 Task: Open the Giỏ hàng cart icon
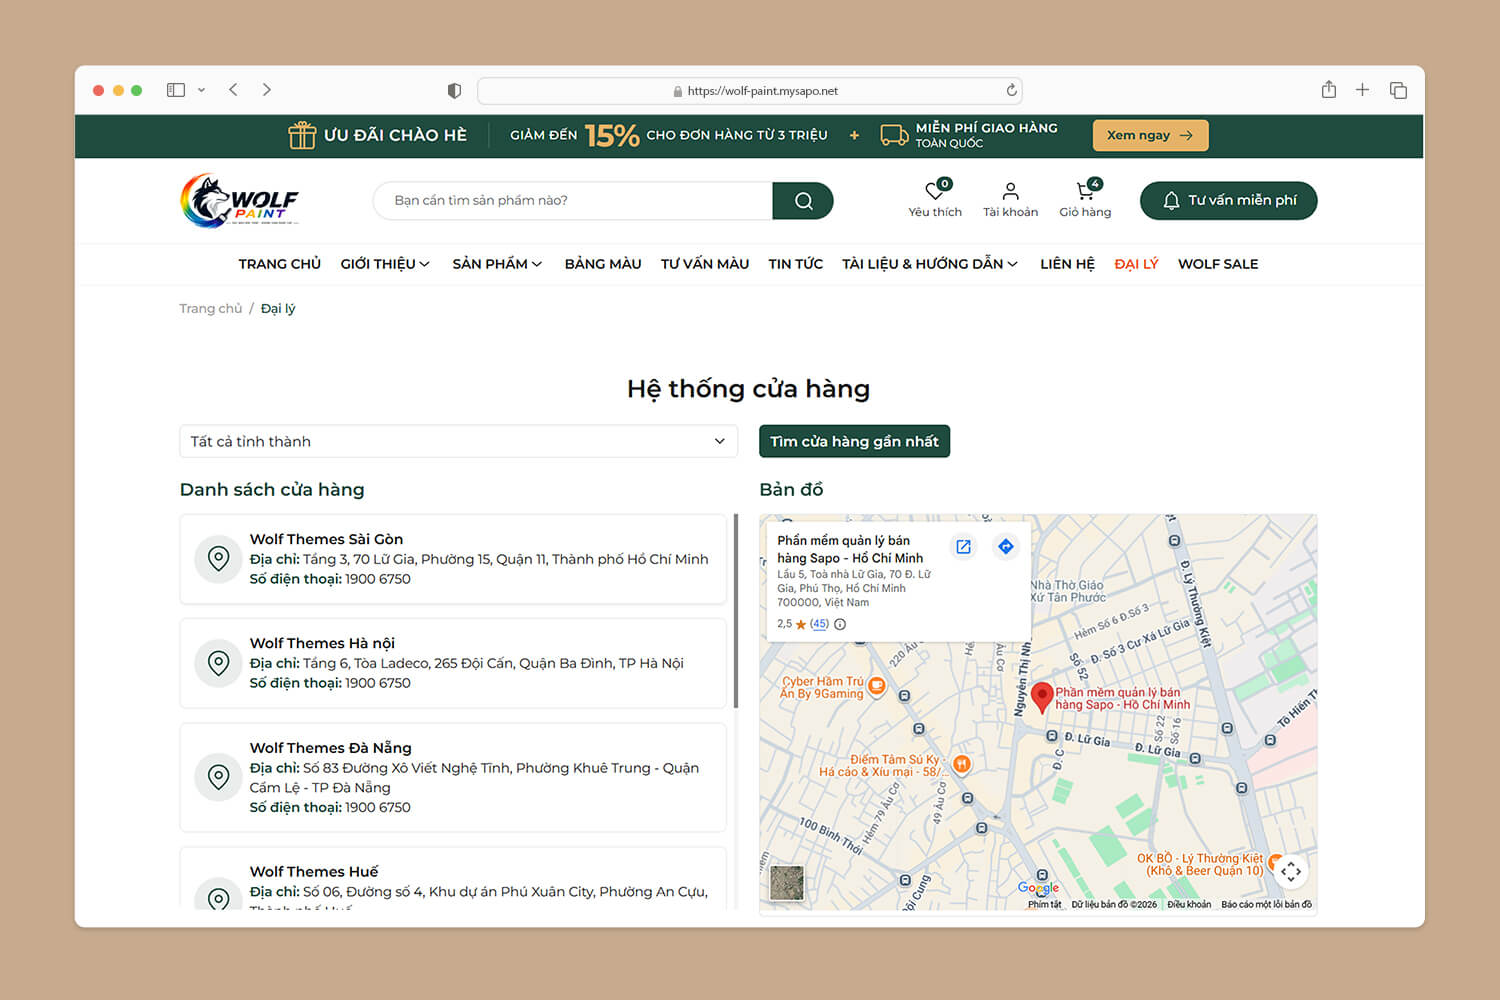tap(1085, 190)
